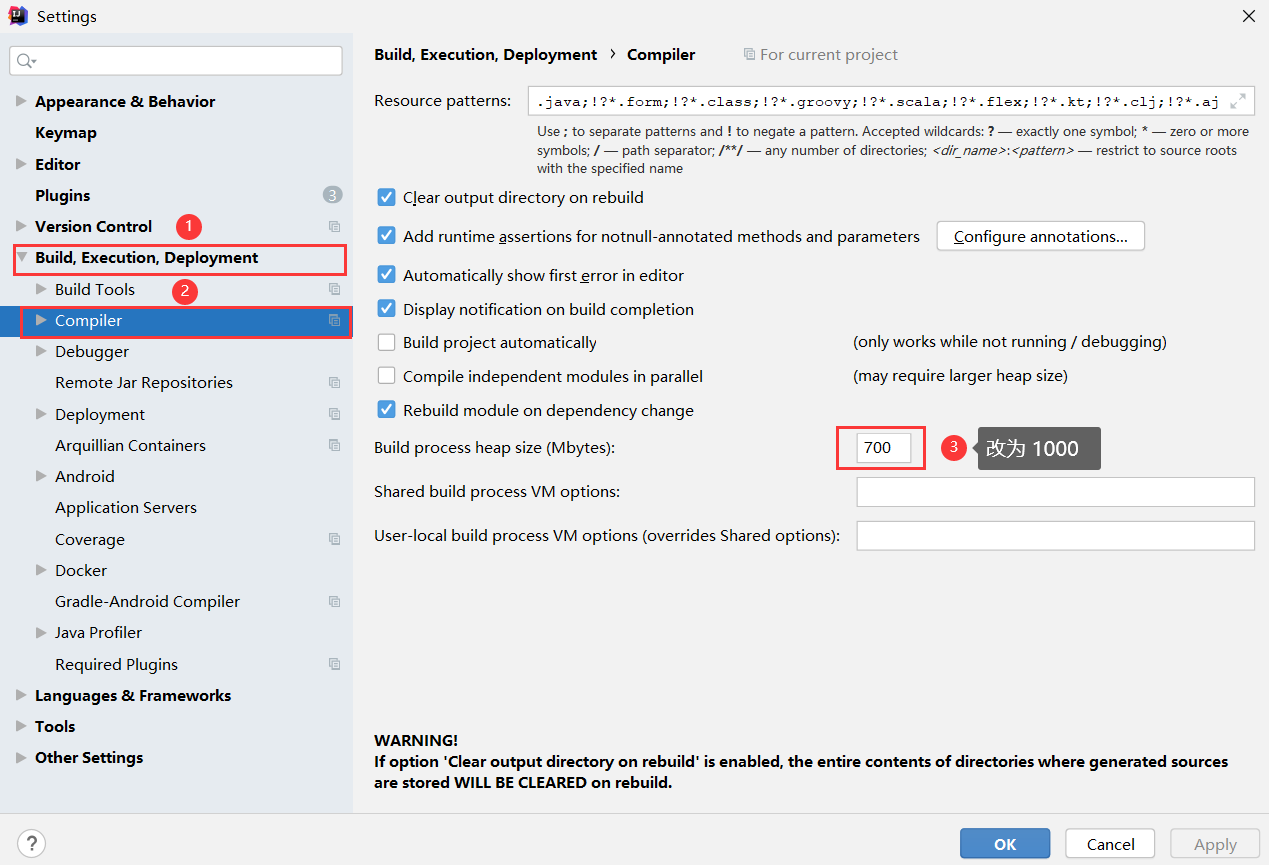Expand Languages & Frameworks section
The height and width of the screenshot is (865, 1269).
click(x=21, y=696)
